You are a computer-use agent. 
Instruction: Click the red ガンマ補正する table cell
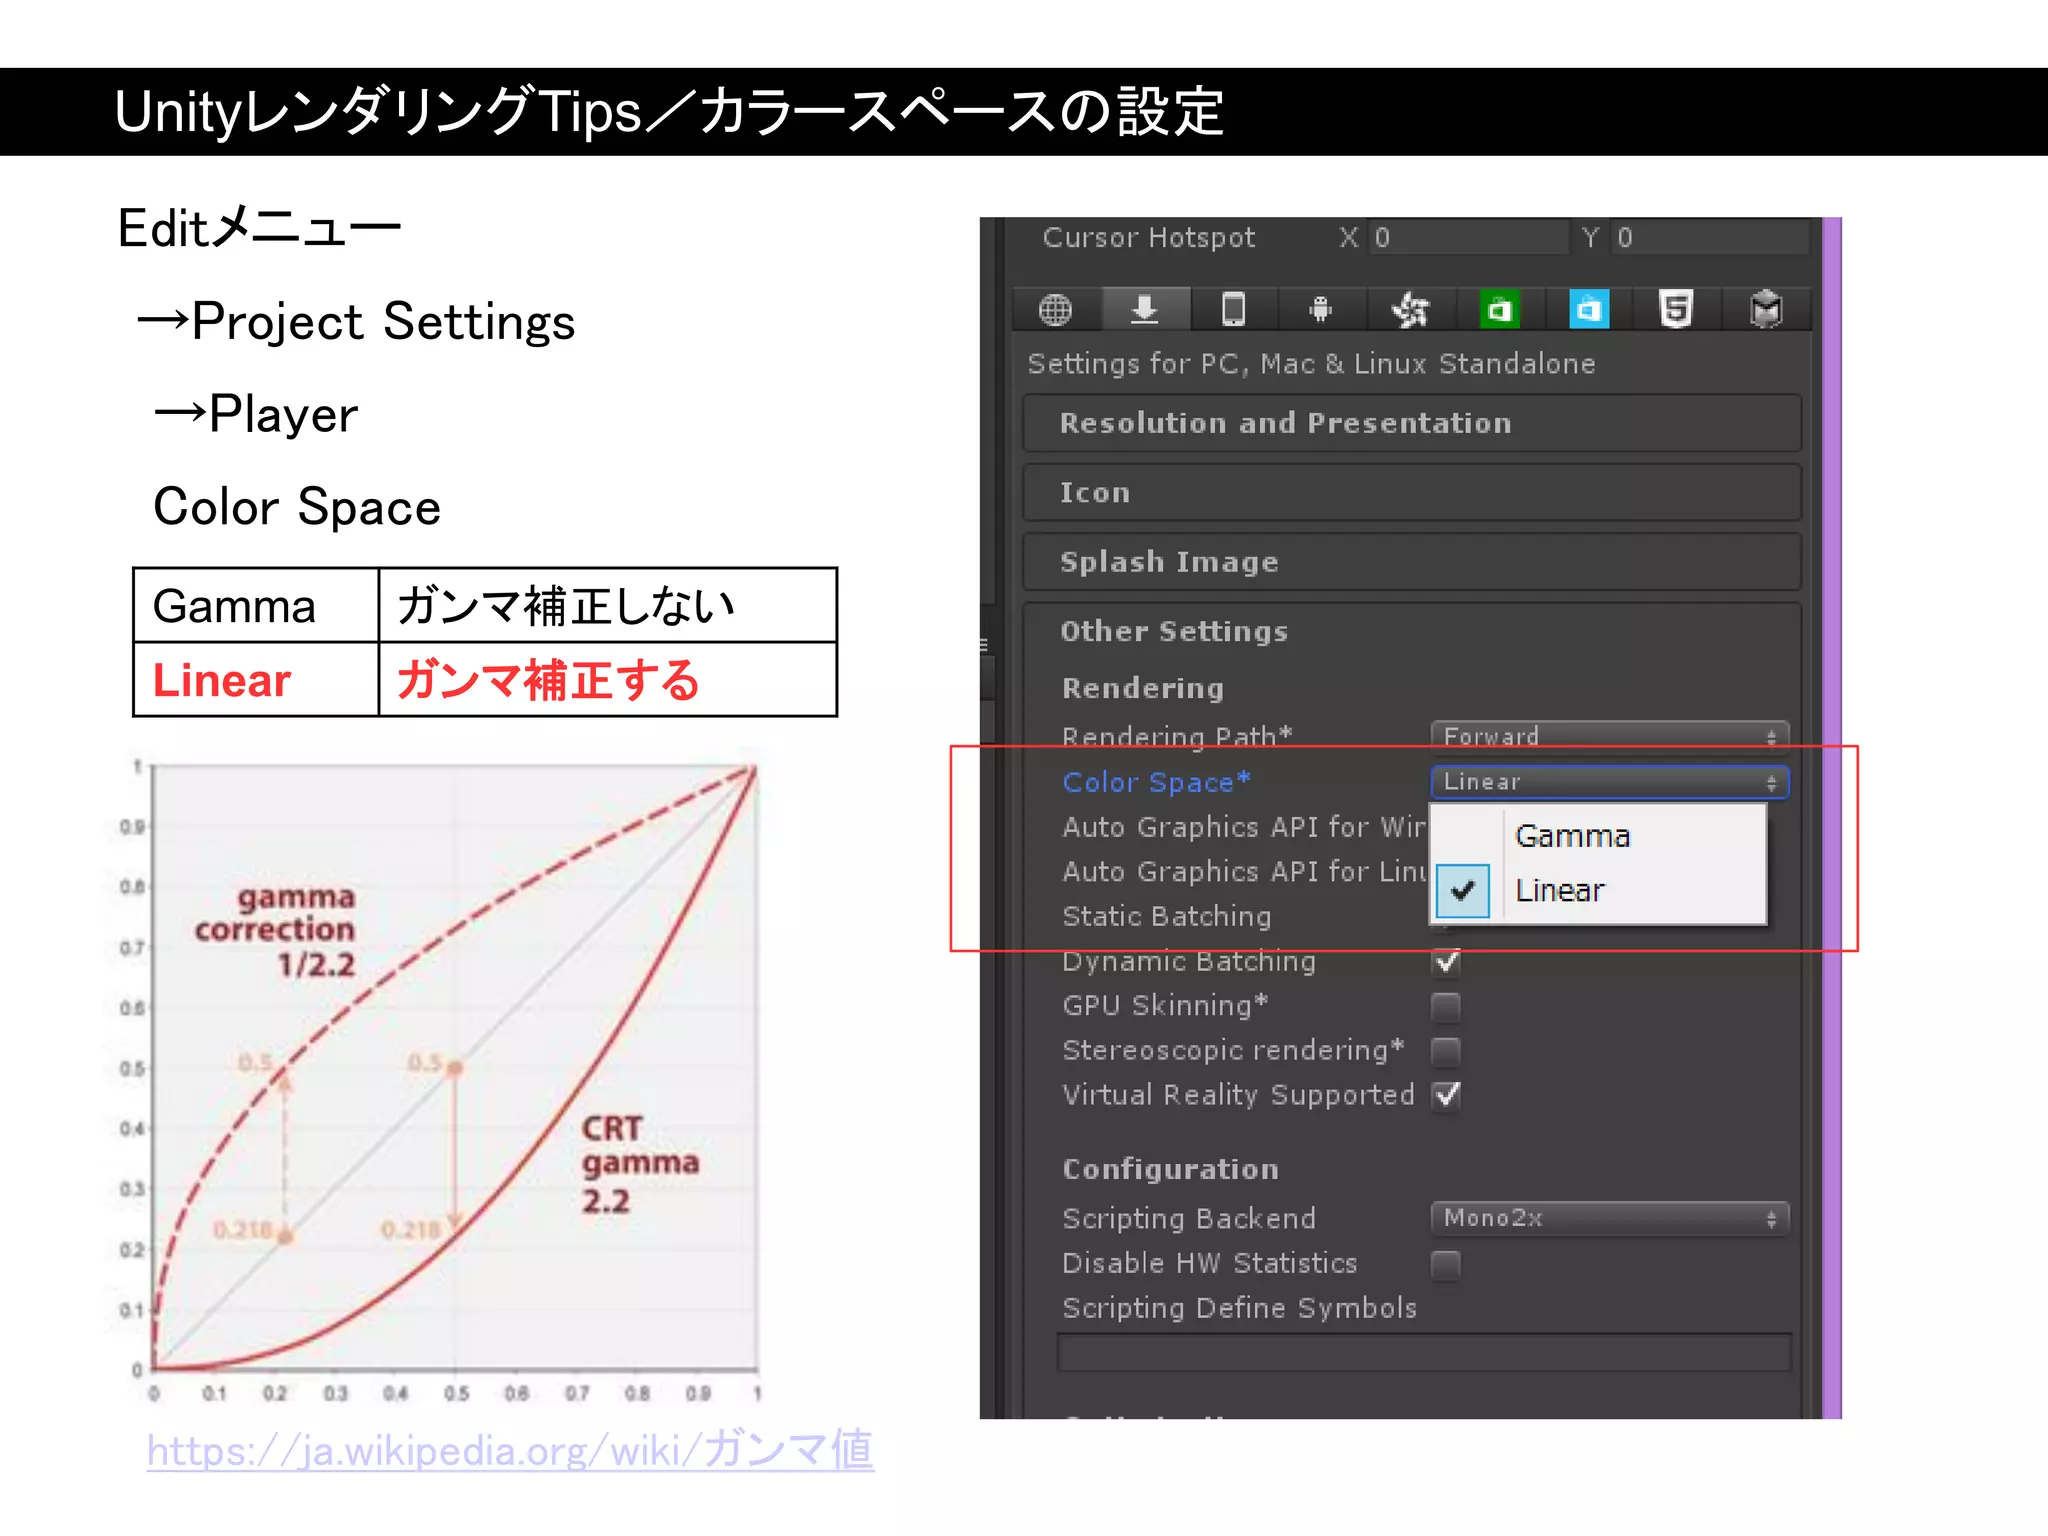click(x=608, y=680)
